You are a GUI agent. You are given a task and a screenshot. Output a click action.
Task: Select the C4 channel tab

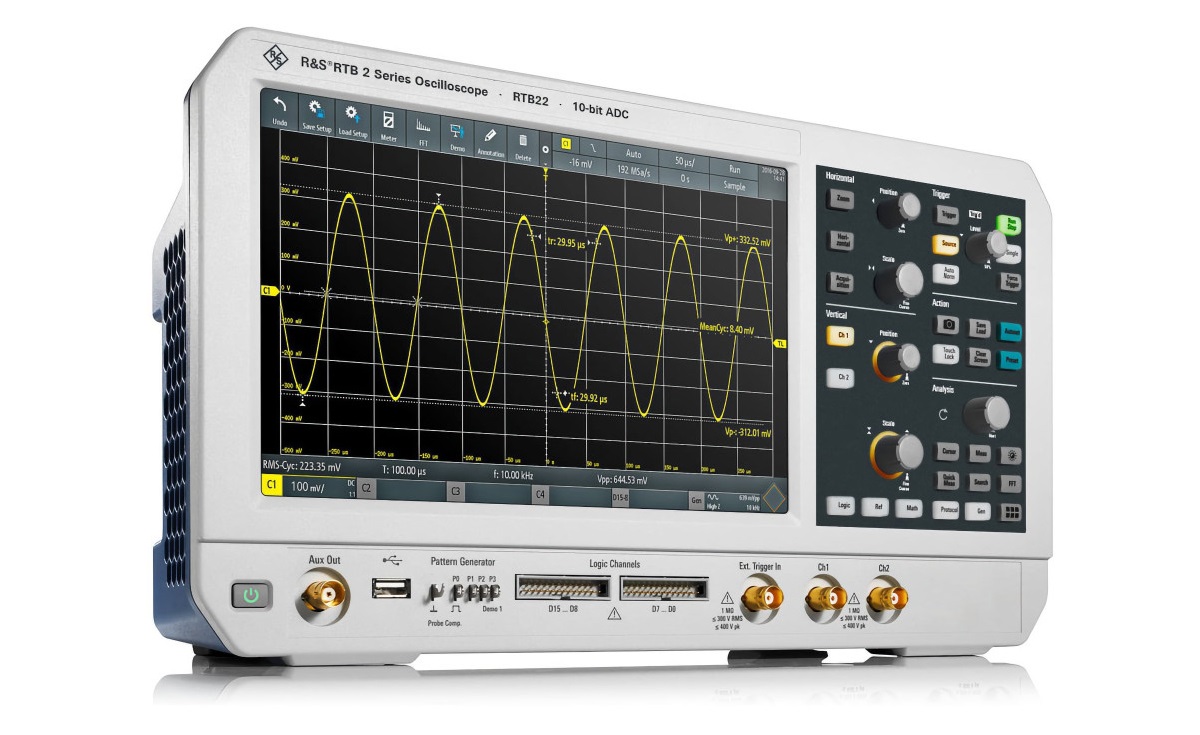pyautogui.click(x=541, y=493)
